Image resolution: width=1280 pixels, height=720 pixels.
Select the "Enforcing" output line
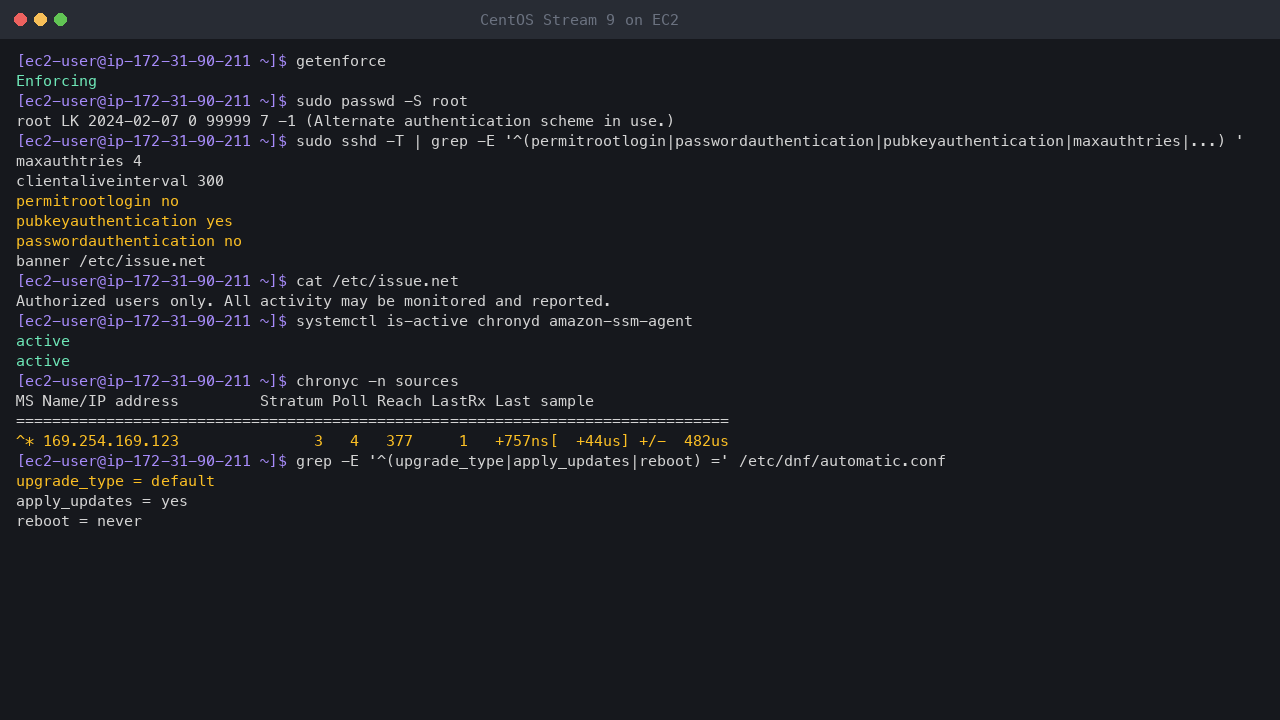tap(57, 81)
